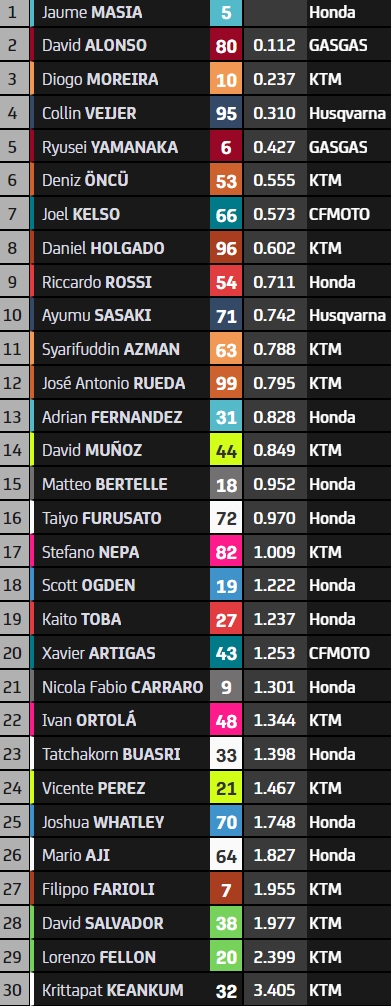The image size is (391, 1006).
Task: Click number badge 53 for Deniz Öncü
Action: pos(226,181)
